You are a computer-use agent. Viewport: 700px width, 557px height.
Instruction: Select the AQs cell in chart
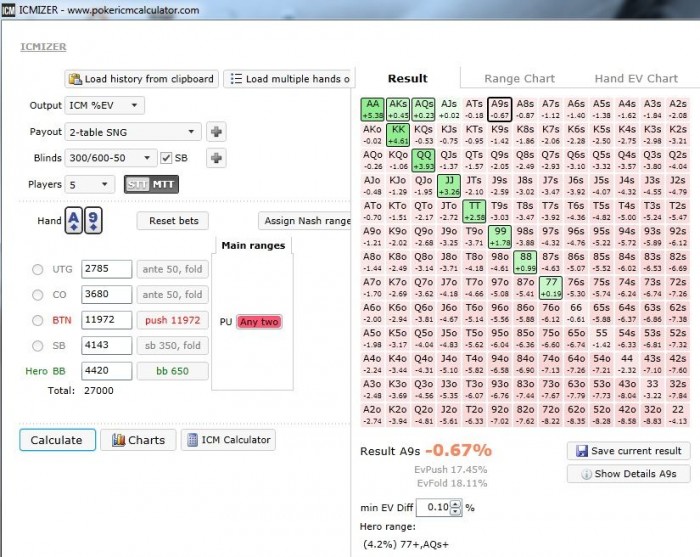point(423,109)
